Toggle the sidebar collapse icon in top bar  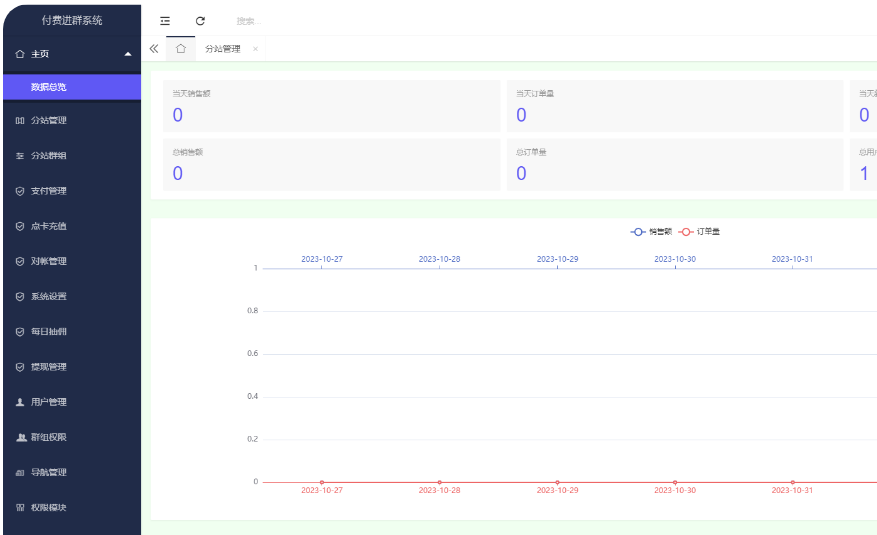165,20
